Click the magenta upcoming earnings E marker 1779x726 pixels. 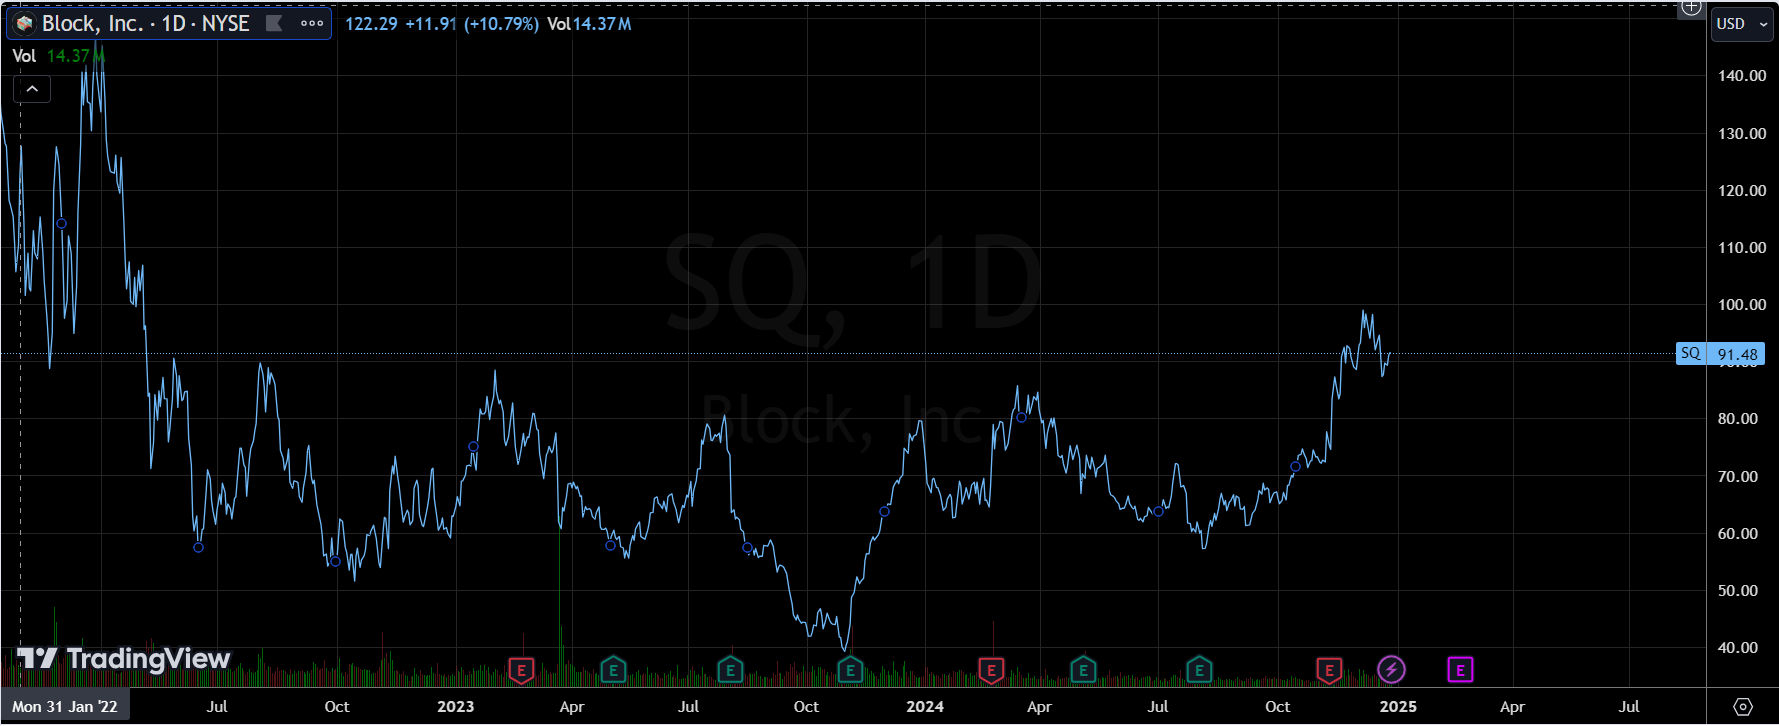click(x=1460, y=670)
